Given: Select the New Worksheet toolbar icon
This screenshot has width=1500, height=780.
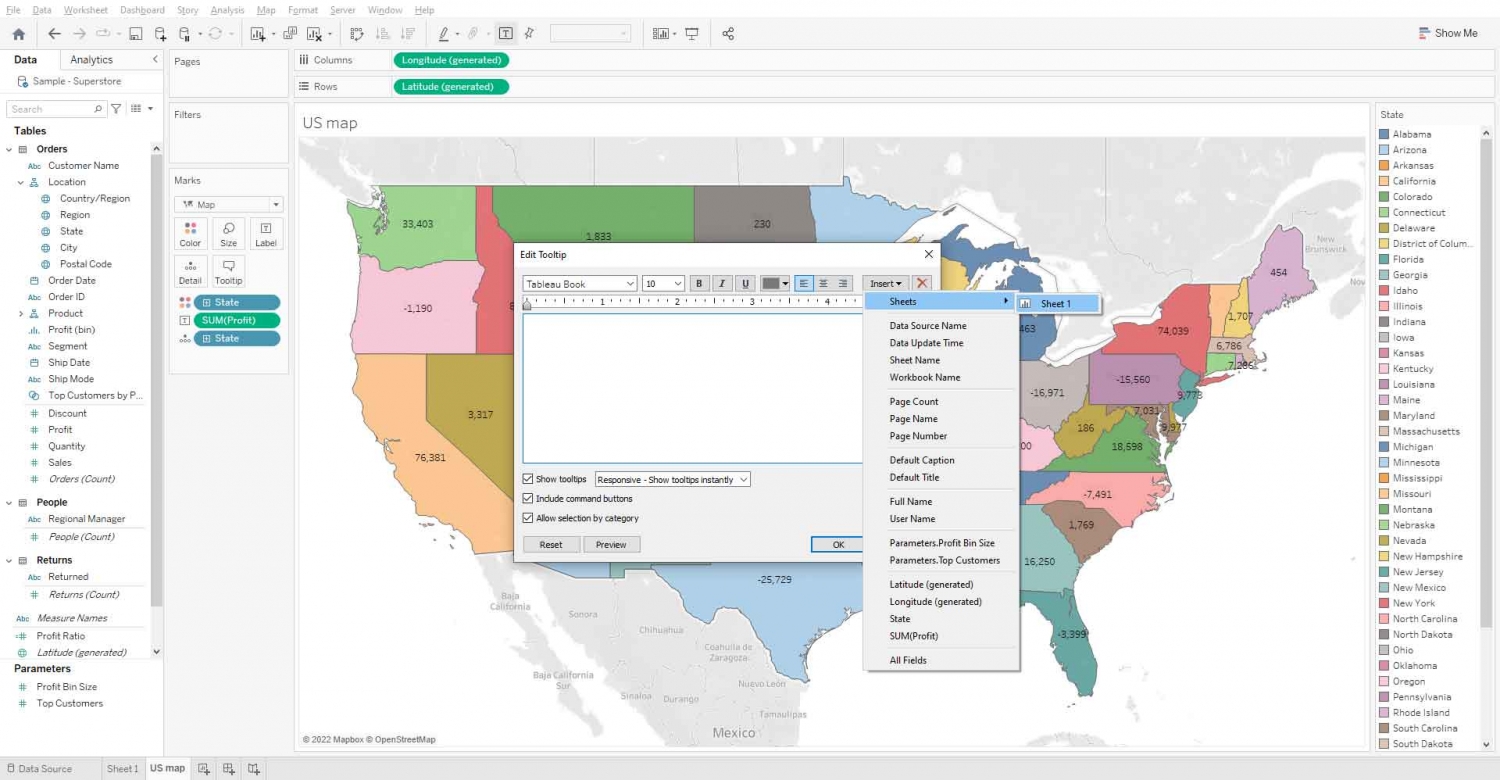Looking at the screenshot, I should point(257,33).
